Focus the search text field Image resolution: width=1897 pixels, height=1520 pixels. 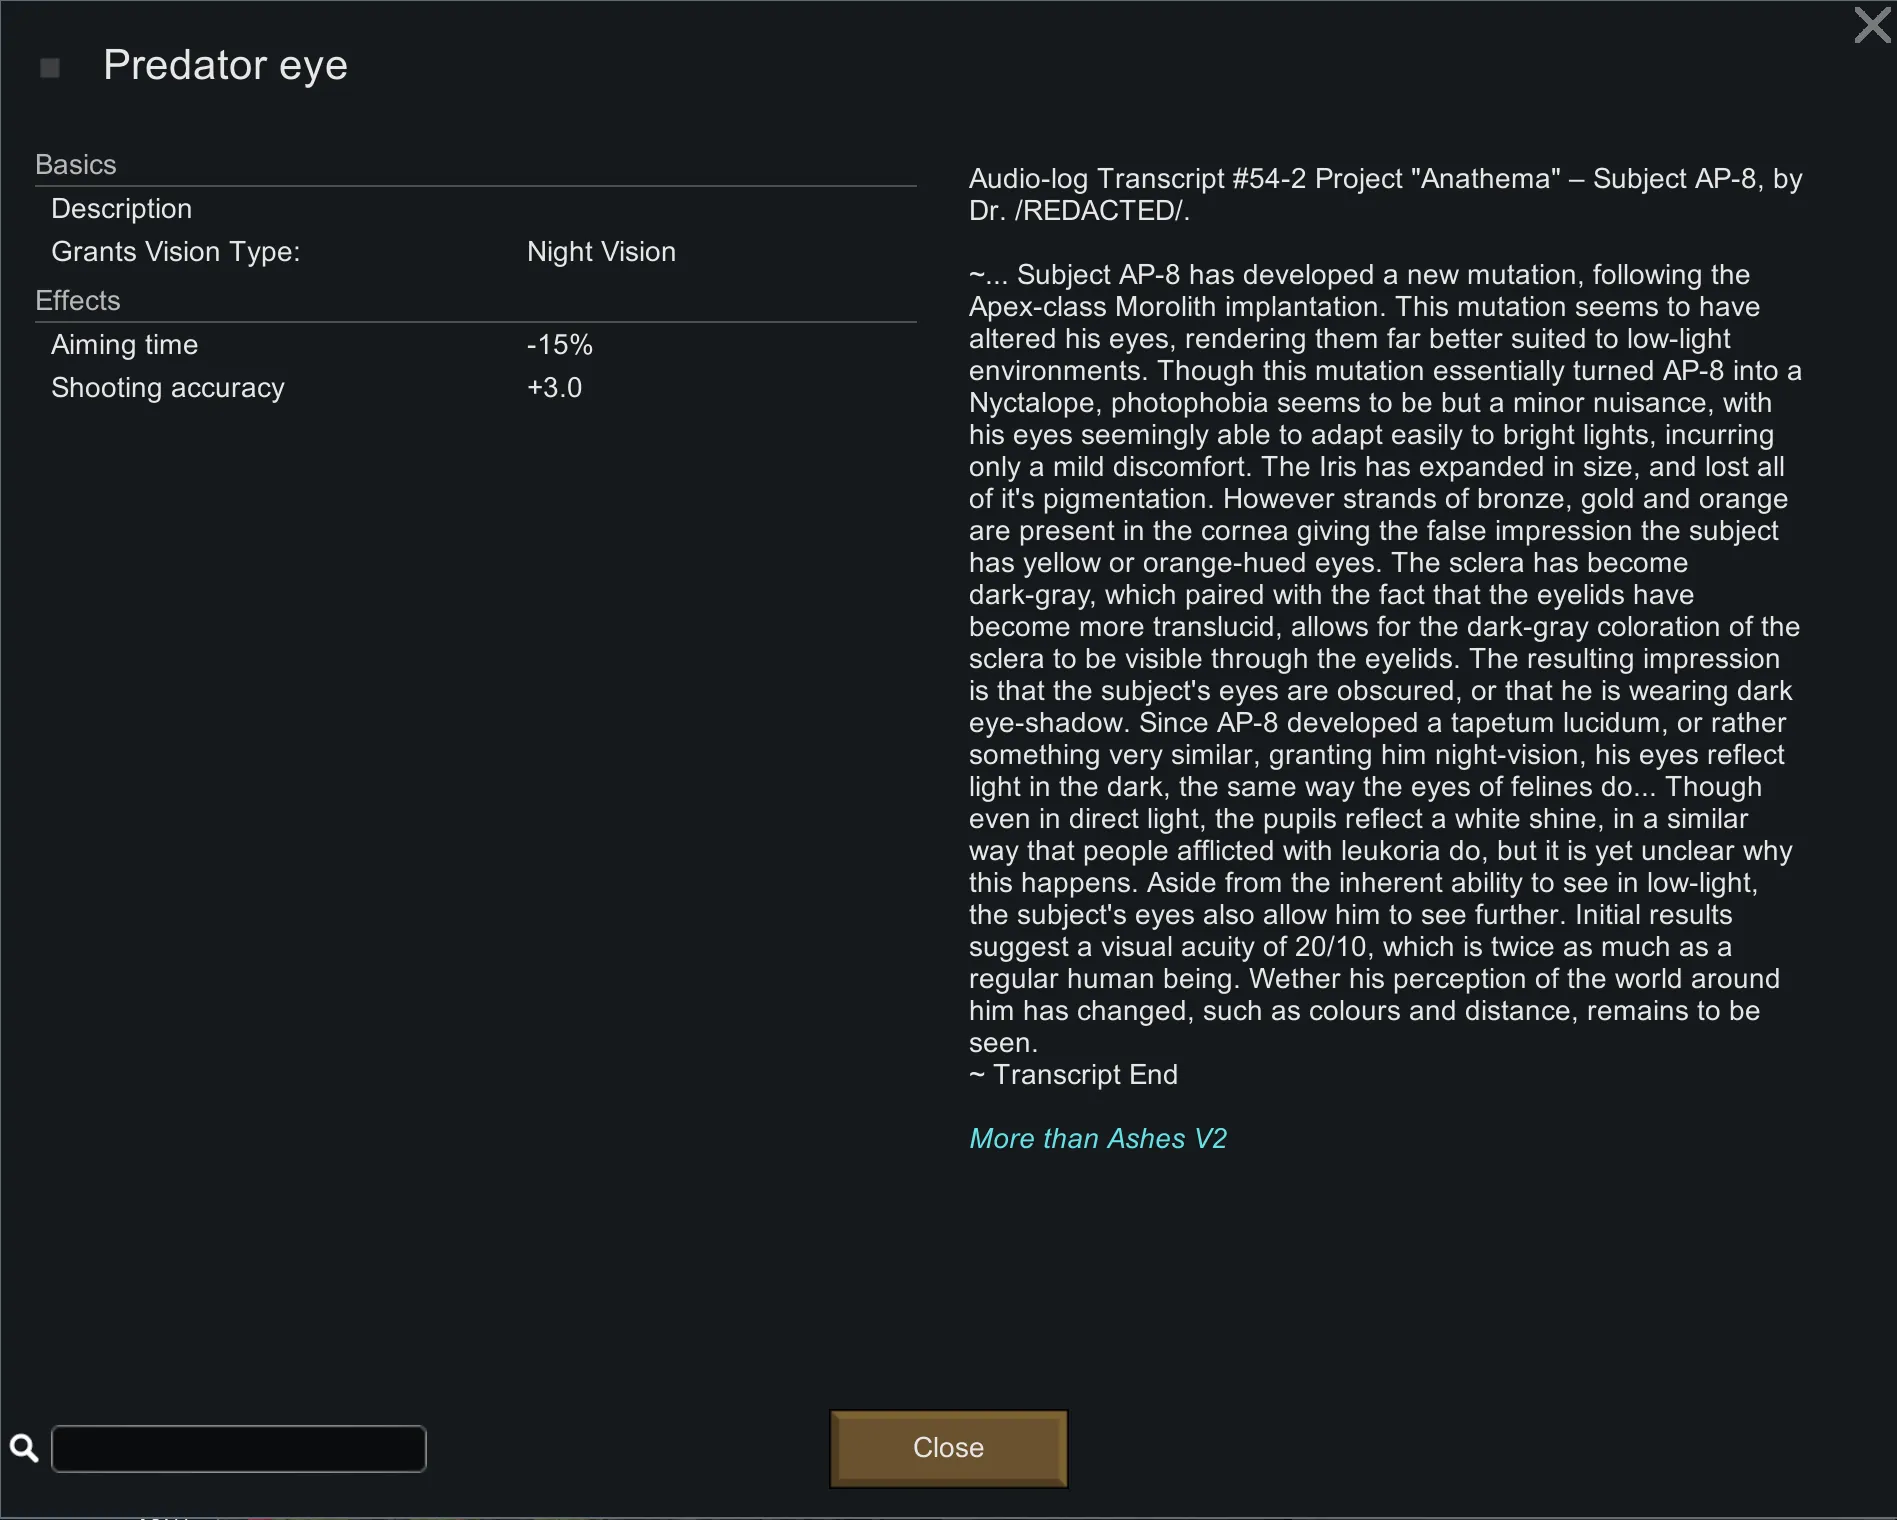238,1448
